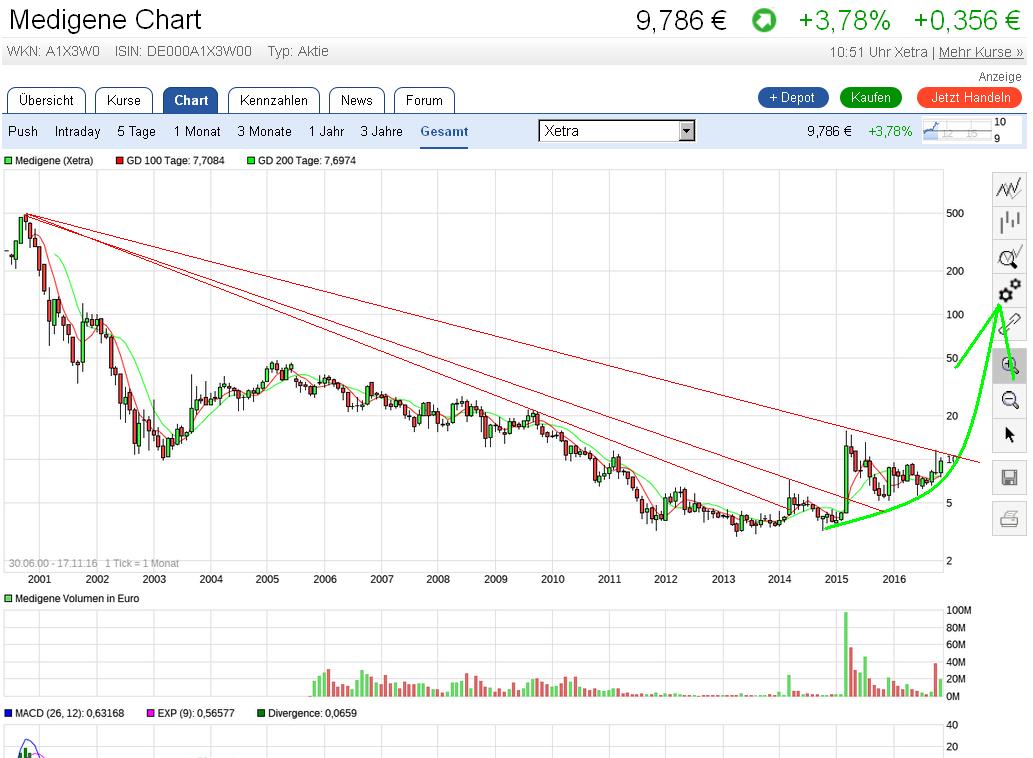This screenshot has height=758, width=1033.
Task: Open the chart analysis magnifier tool
Action: tap(1009, 258)
